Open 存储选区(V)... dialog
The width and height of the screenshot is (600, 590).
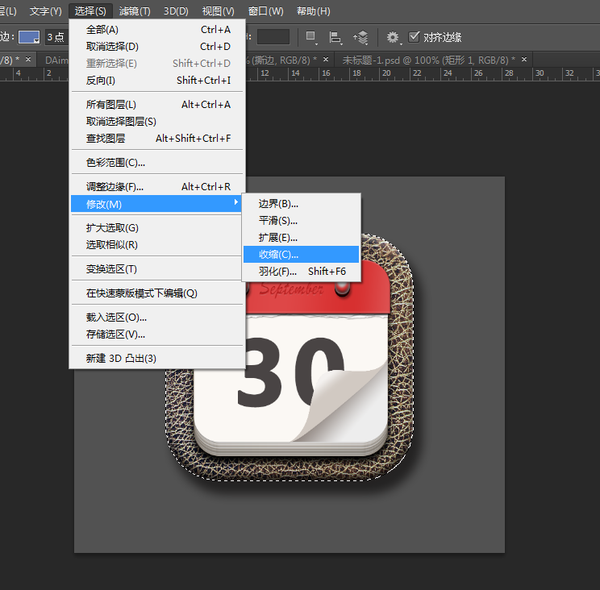[157, 334]
